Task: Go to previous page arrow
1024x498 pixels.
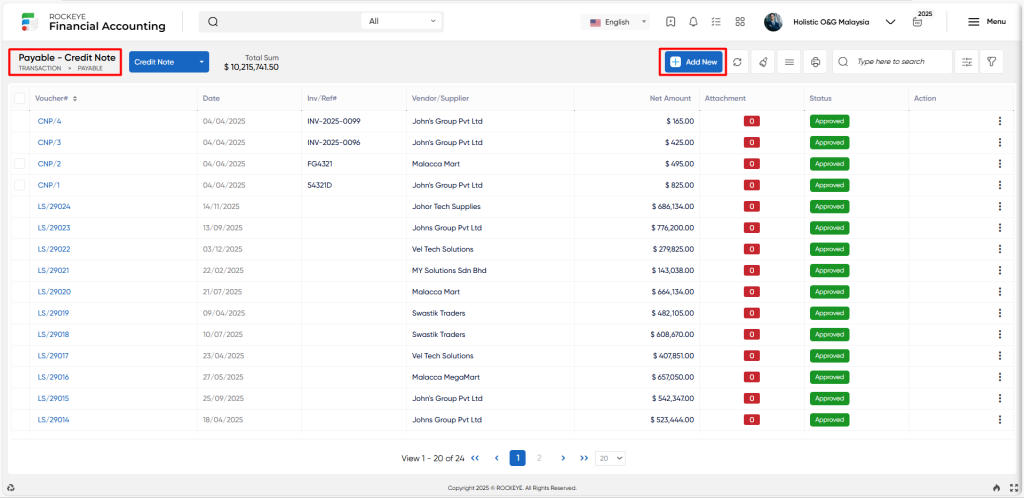Action: pos(496,458)
